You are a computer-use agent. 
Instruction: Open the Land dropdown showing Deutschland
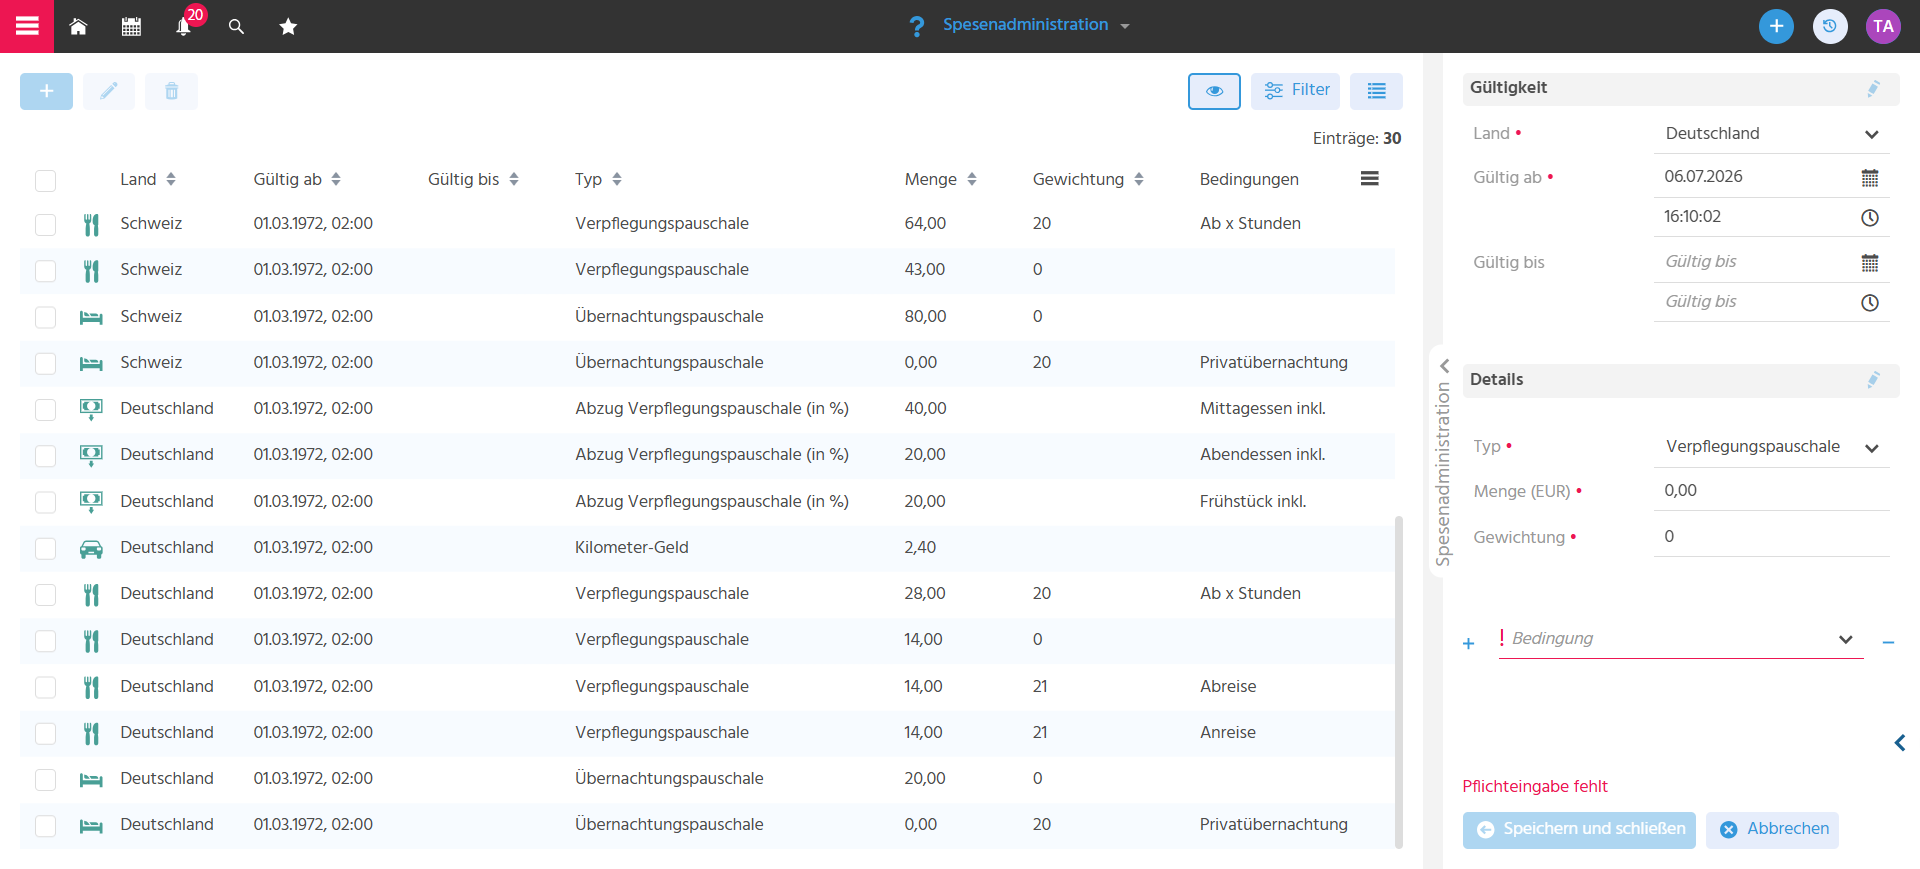pos(1771,134)
